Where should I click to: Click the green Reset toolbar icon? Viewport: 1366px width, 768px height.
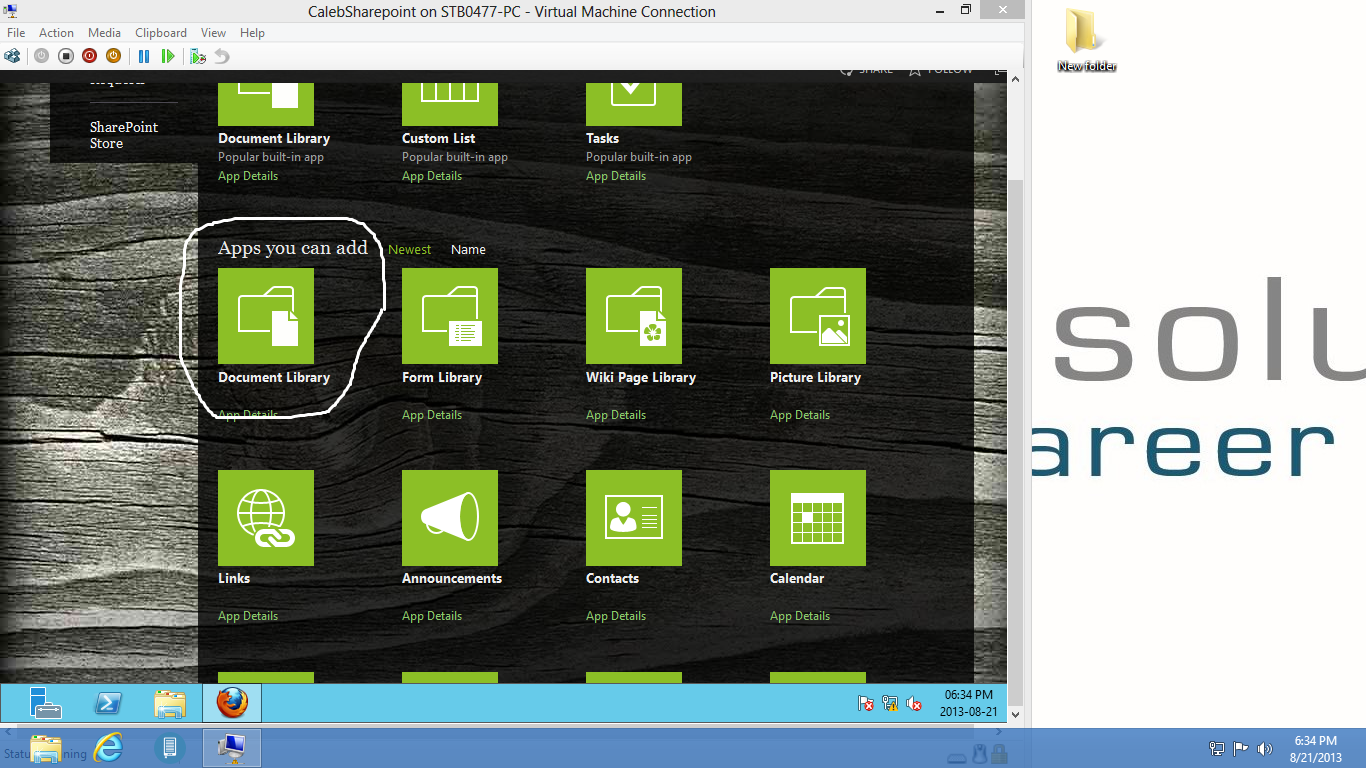tap(168, 56)
